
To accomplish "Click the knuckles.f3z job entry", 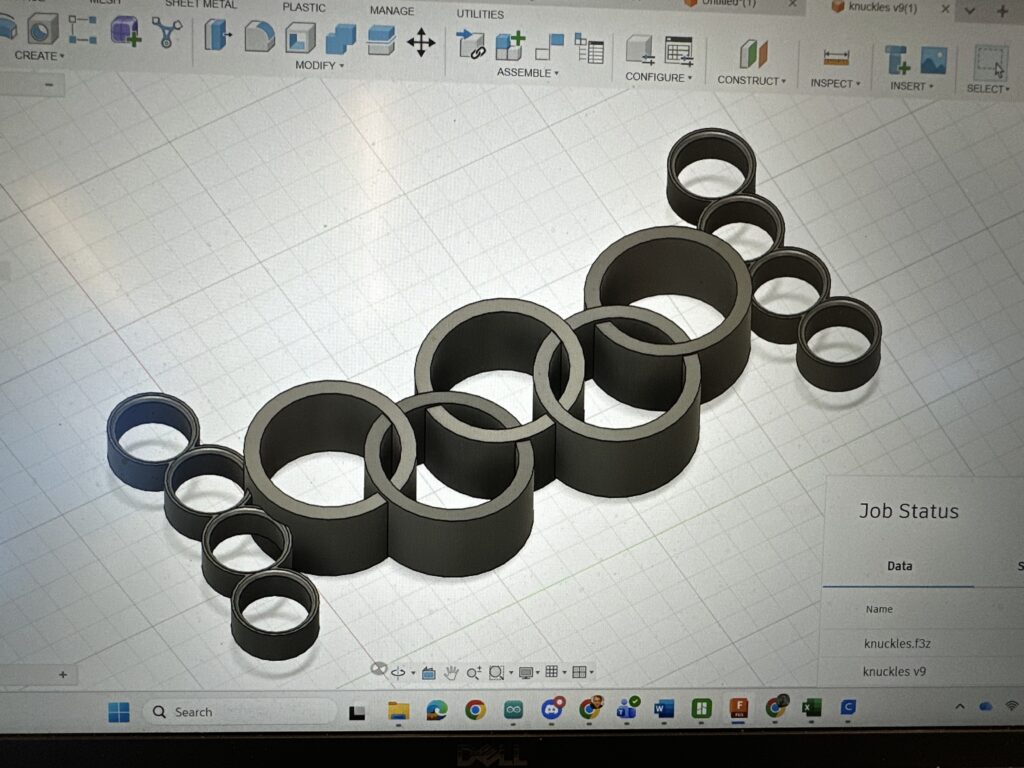I will click(899, 642).
